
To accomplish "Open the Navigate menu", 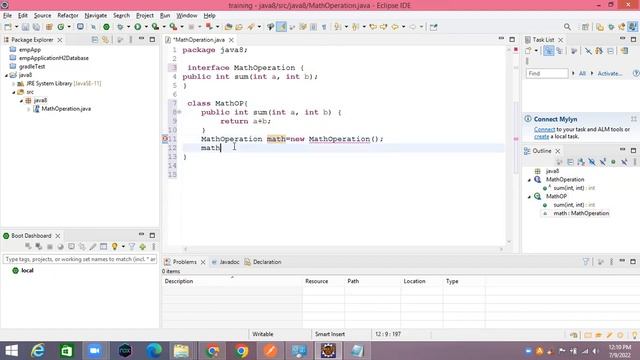I will pos(96,15).
